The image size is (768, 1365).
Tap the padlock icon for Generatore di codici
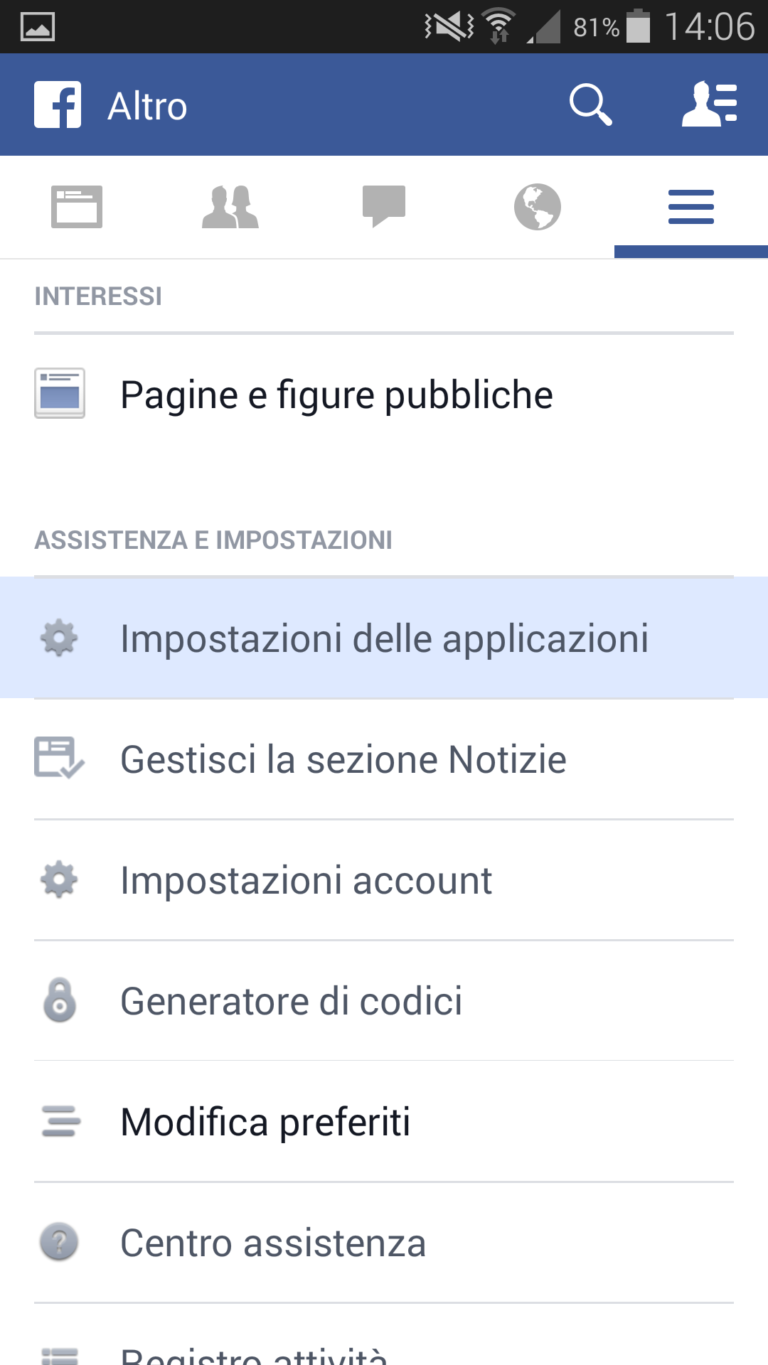(59, 1001)
